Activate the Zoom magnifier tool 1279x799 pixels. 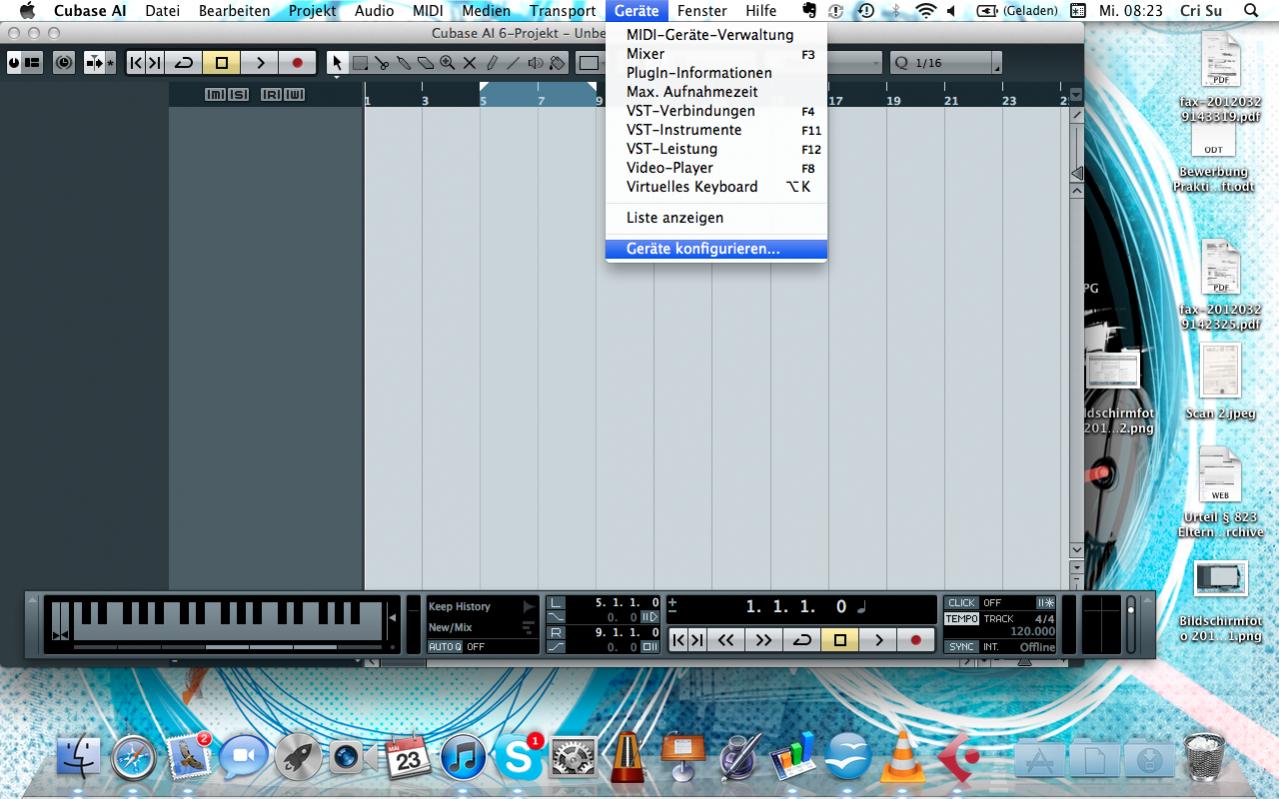click(447, 62)
